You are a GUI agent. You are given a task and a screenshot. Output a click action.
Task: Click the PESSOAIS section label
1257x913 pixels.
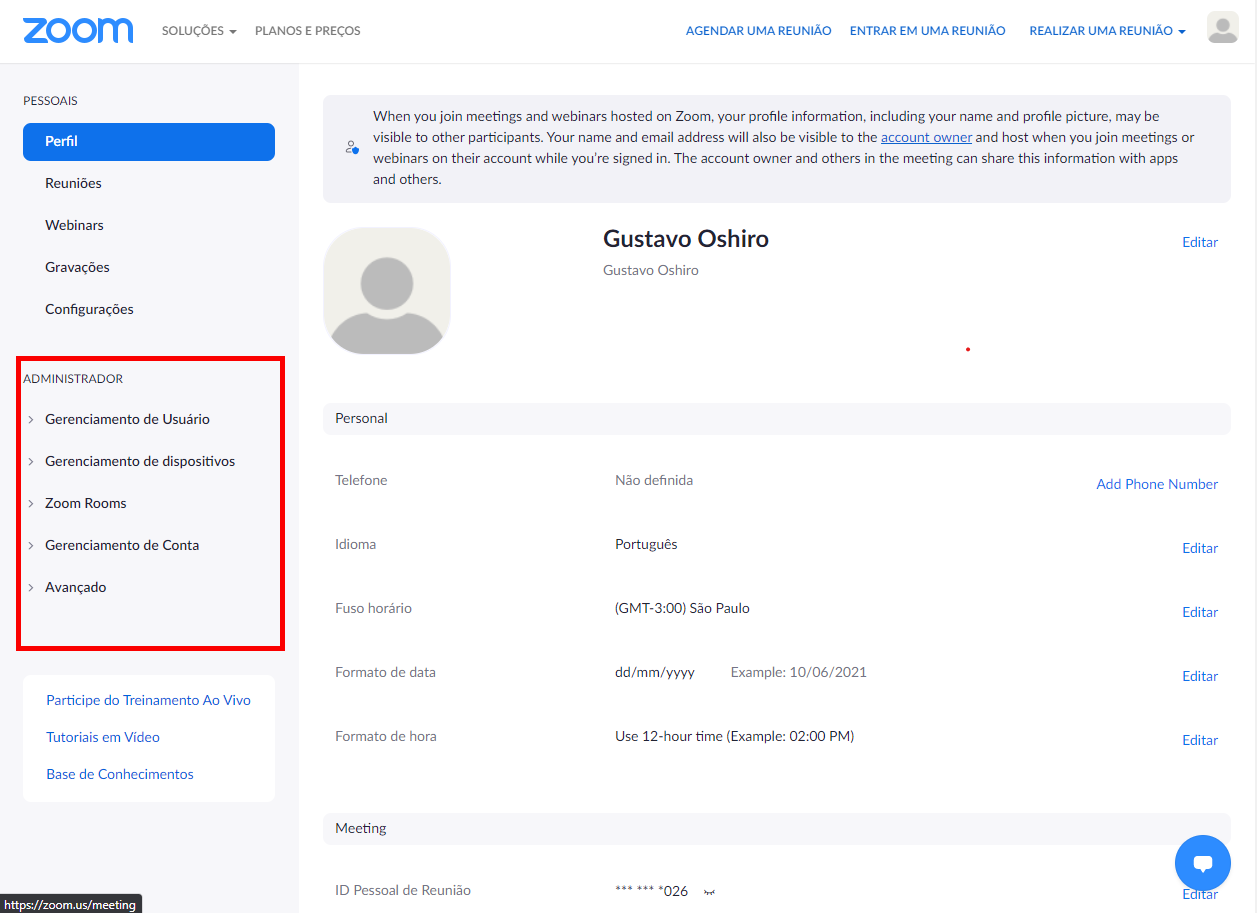click(x=50, y=101)
